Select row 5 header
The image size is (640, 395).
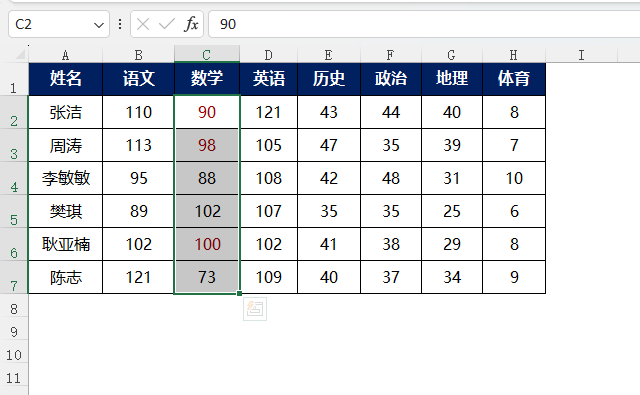pyautogui.click(x=14, y=211)
